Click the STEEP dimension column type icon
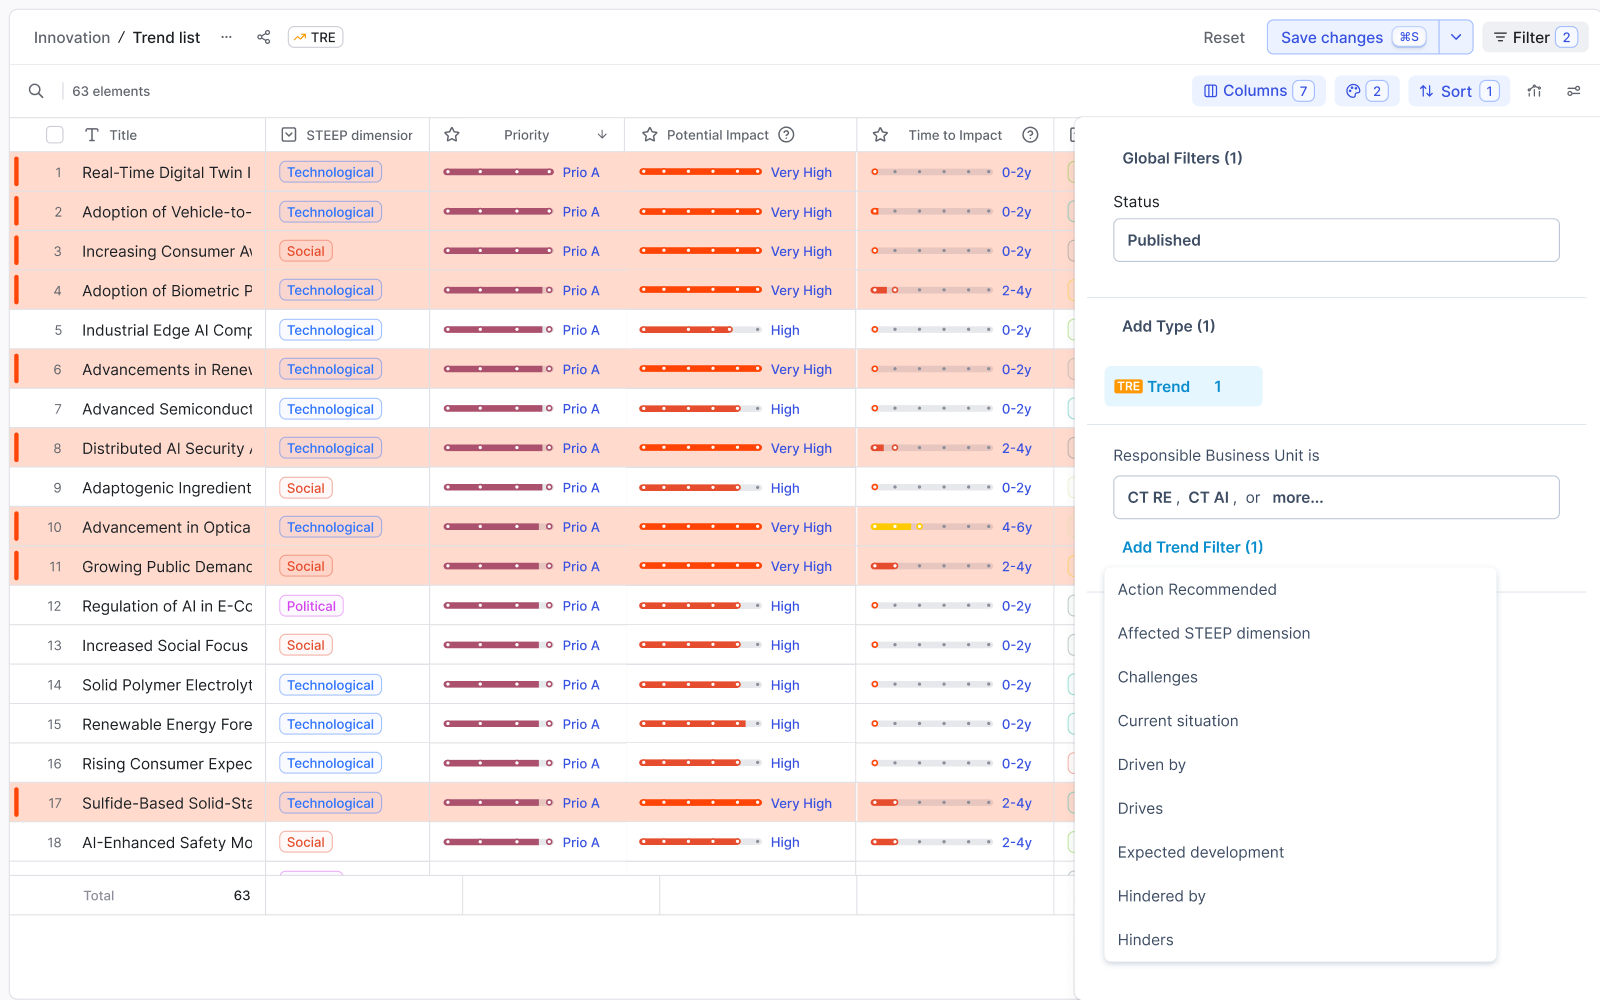The image size is (1600, 1000). (x=289, y=135)
